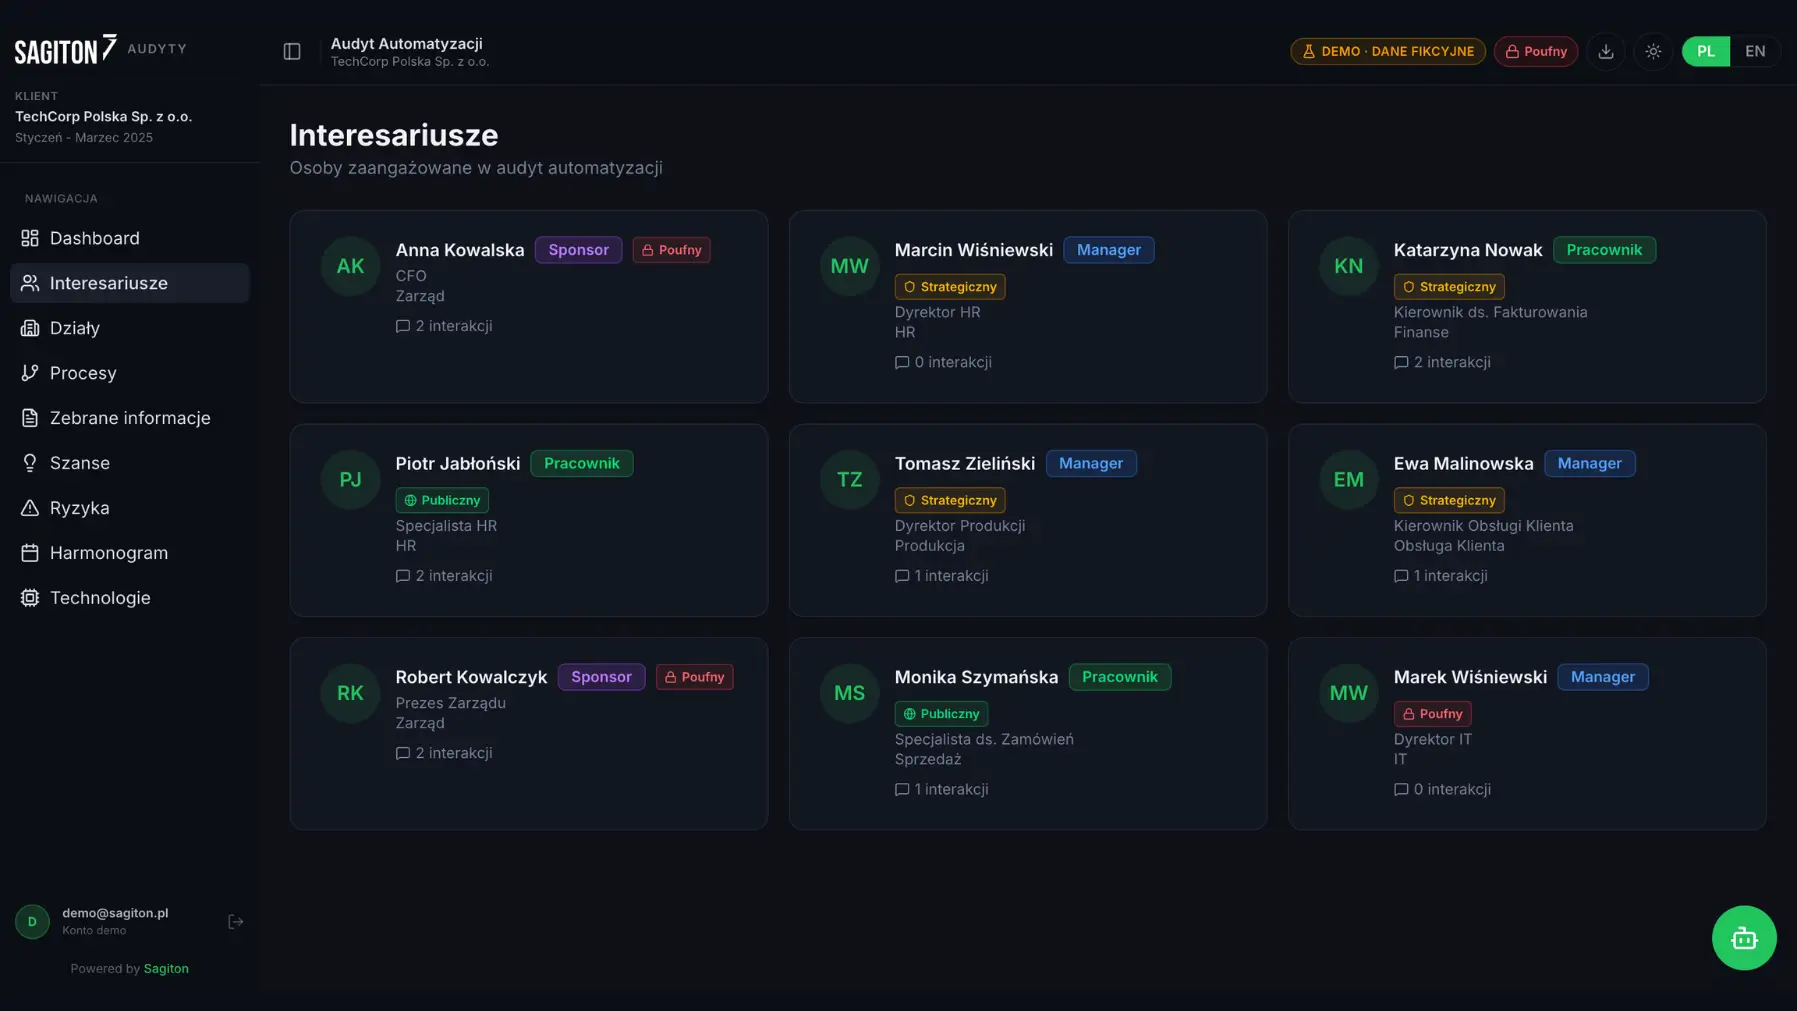Click the Dashboard layout icon
The height and width of the screenshot is (1011, 1797).
[30, 238]
